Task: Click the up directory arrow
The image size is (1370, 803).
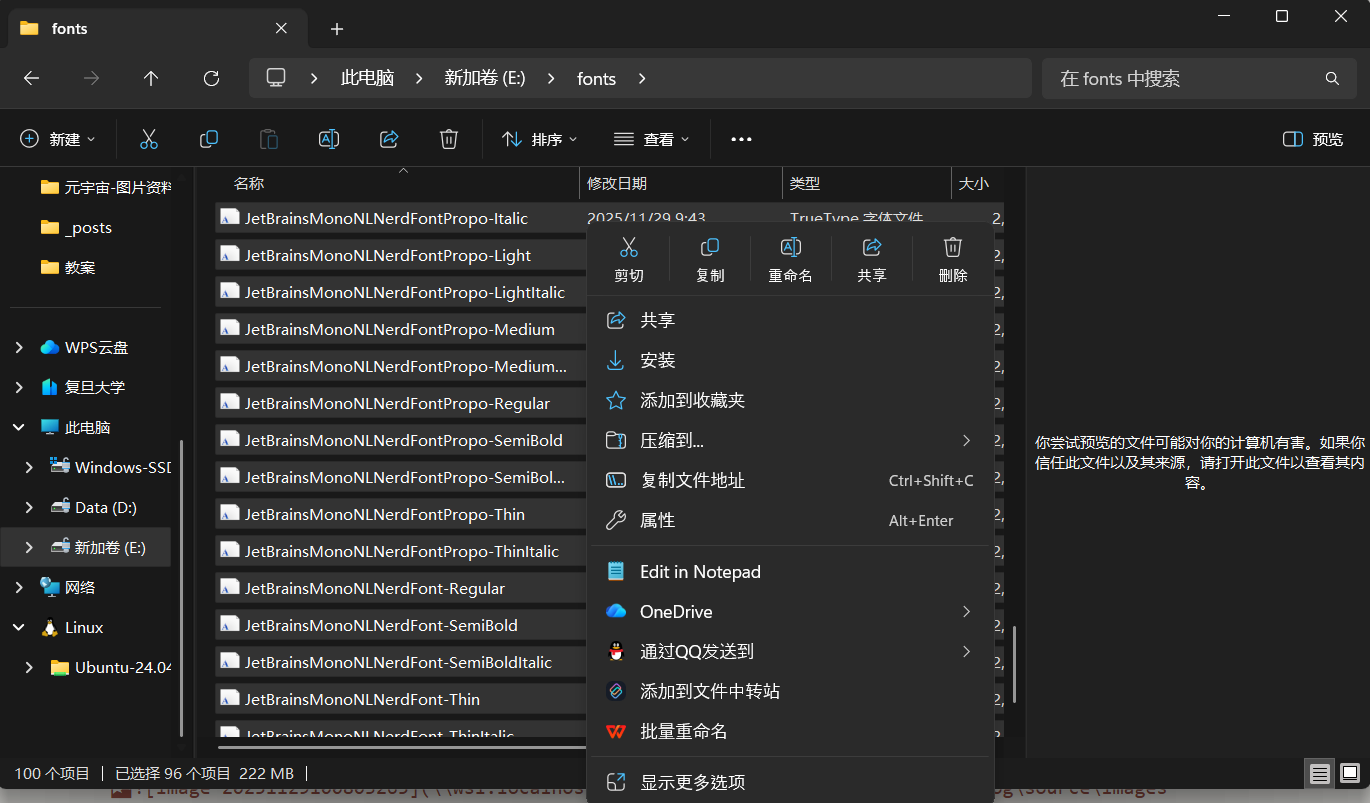Action: tap(151, 78)
